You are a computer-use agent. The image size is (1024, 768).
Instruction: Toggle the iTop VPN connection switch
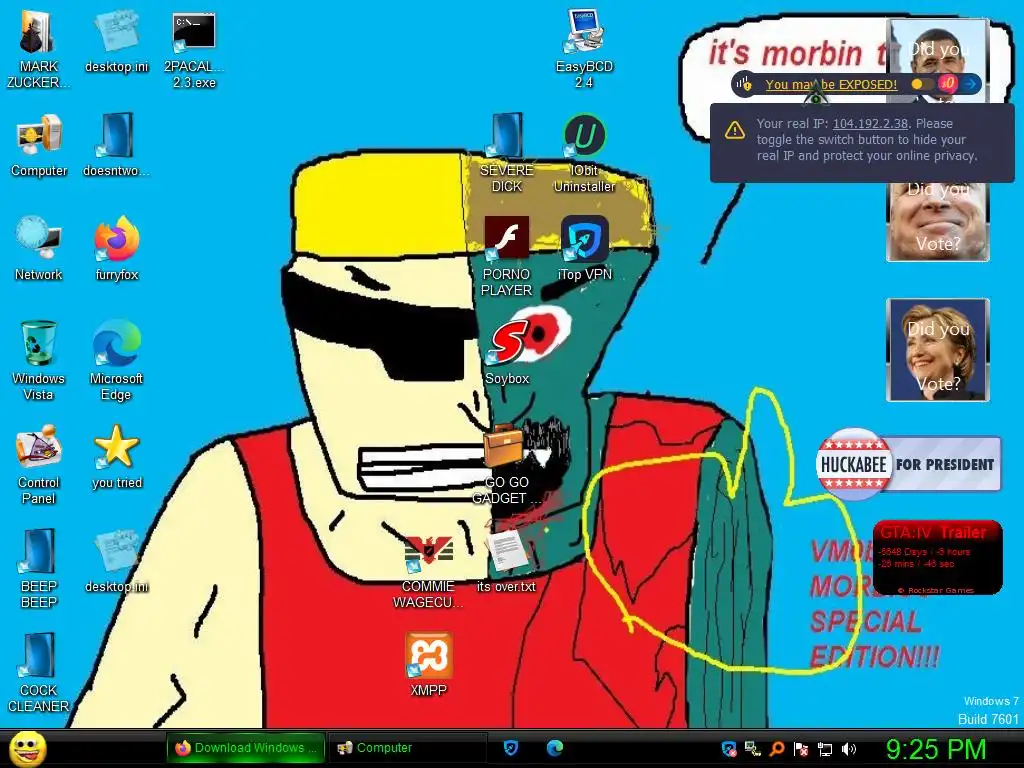coord(921,84)
